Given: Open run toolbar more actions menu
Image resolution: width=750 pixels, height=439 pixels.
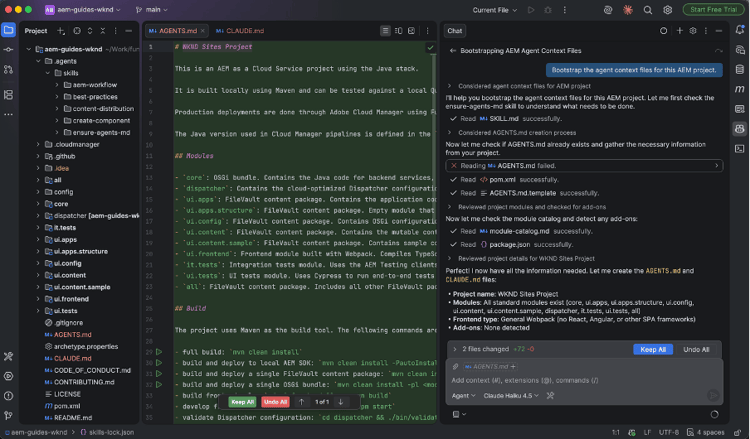Looking at the screenshot, I should 565,10.
